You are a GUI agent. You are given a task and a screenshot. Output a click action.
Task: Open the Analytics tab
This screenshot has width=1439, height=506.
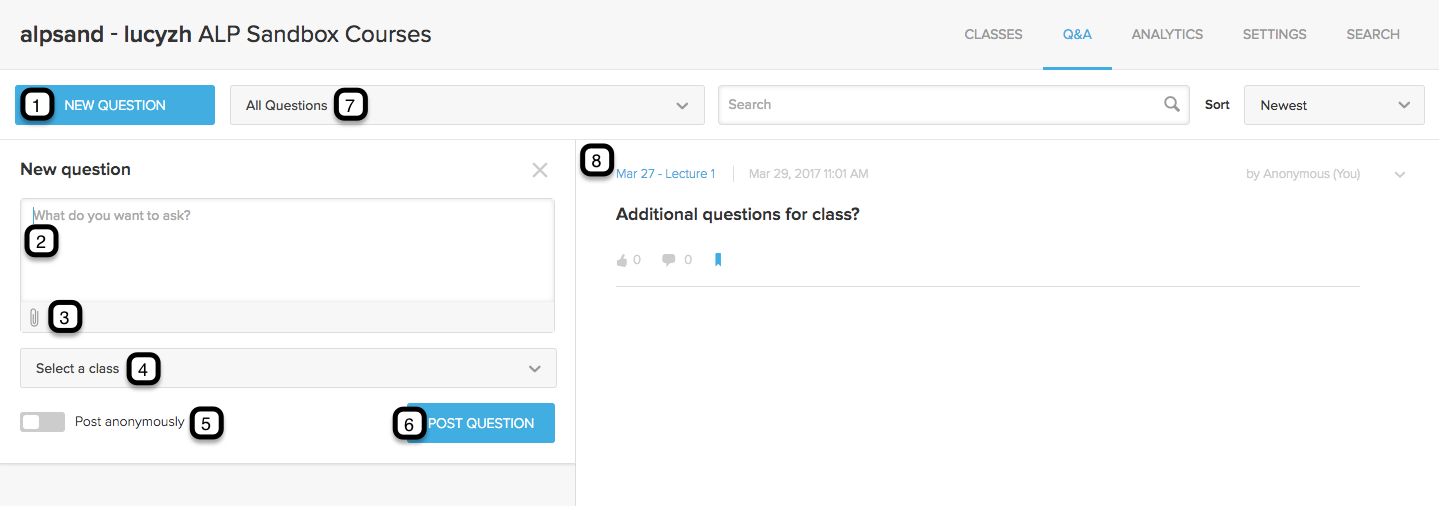[x=1167, y=34]
